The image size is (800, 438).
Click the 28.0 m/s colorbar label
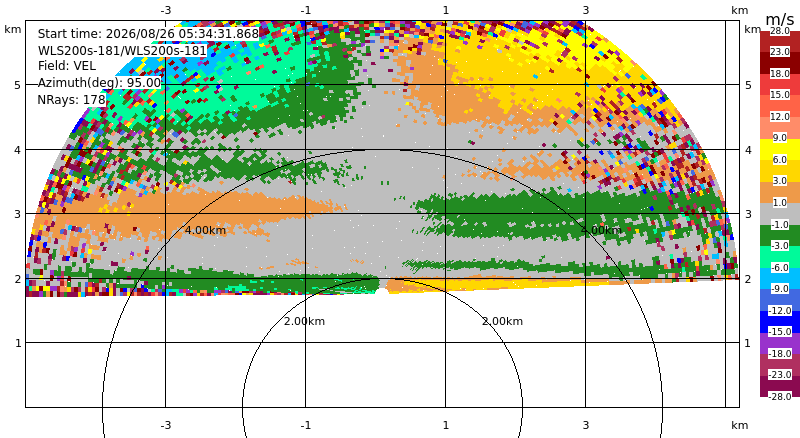click(x=780, y=31)
